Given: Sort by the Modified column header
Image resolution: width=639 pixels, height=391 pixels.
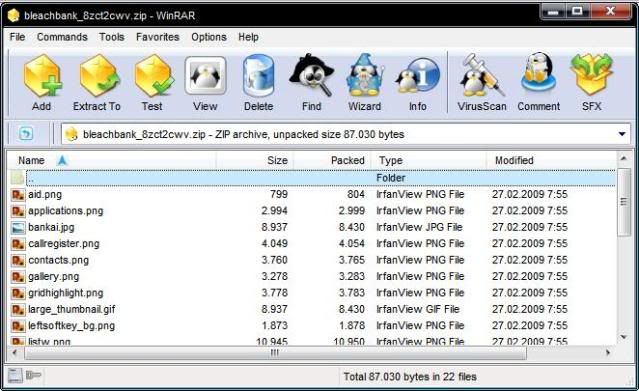Looking at the screenshot, I should (x=552, y=160).
